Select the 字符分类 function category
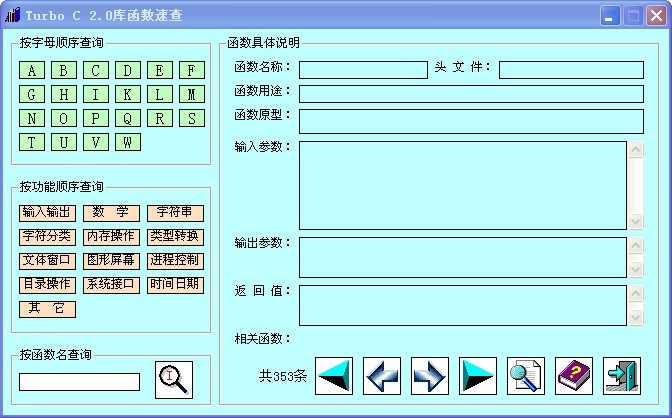 [47, 237]
